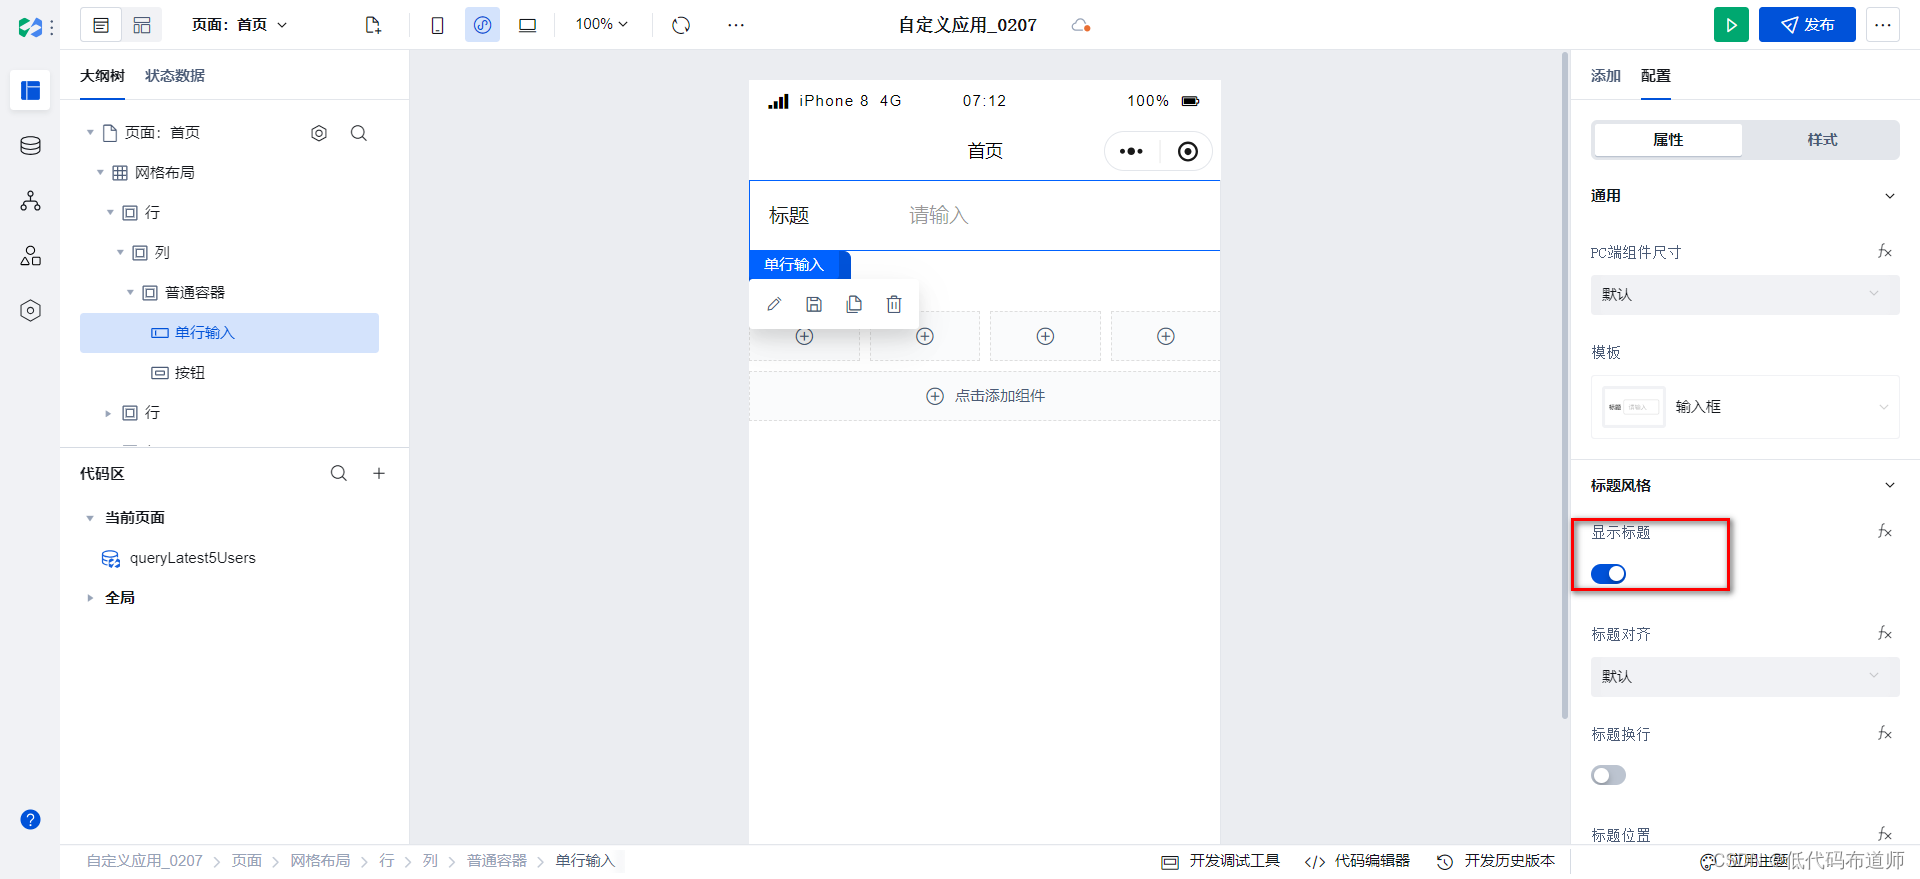This screenshot has width=1920, height=879.
Task: Collapse the 列 tree node
Action: (x=120, y=252)
